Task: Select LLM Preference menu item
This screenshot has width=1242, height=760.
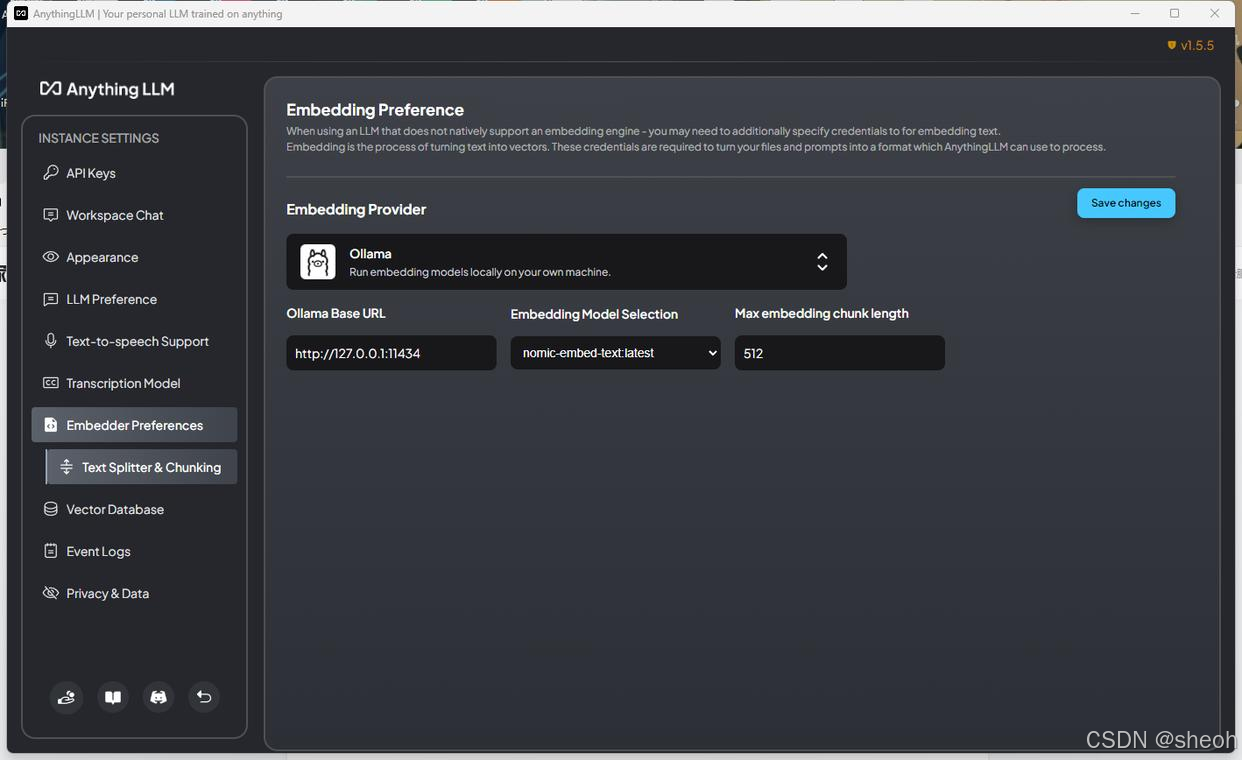Action: pos(134,299)
